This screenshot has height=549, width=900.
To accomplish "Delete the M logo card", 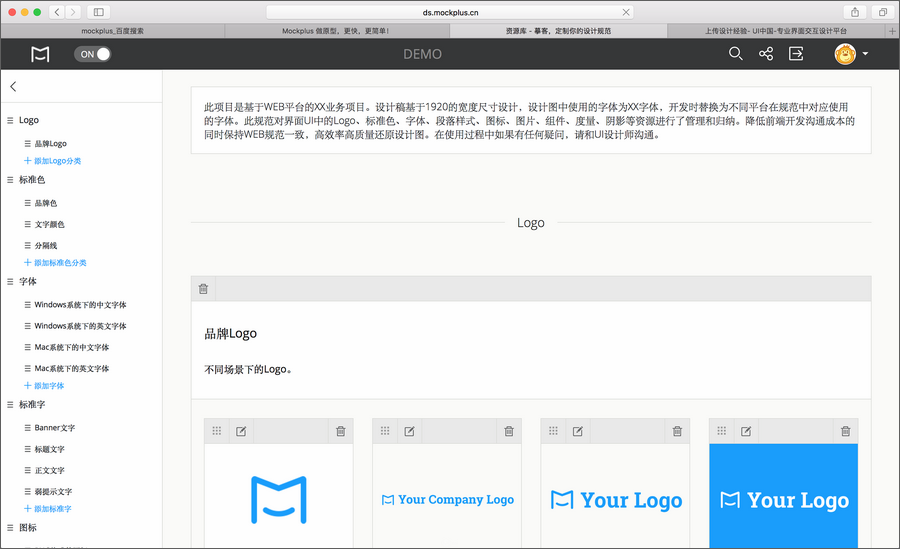I will 341,431.
